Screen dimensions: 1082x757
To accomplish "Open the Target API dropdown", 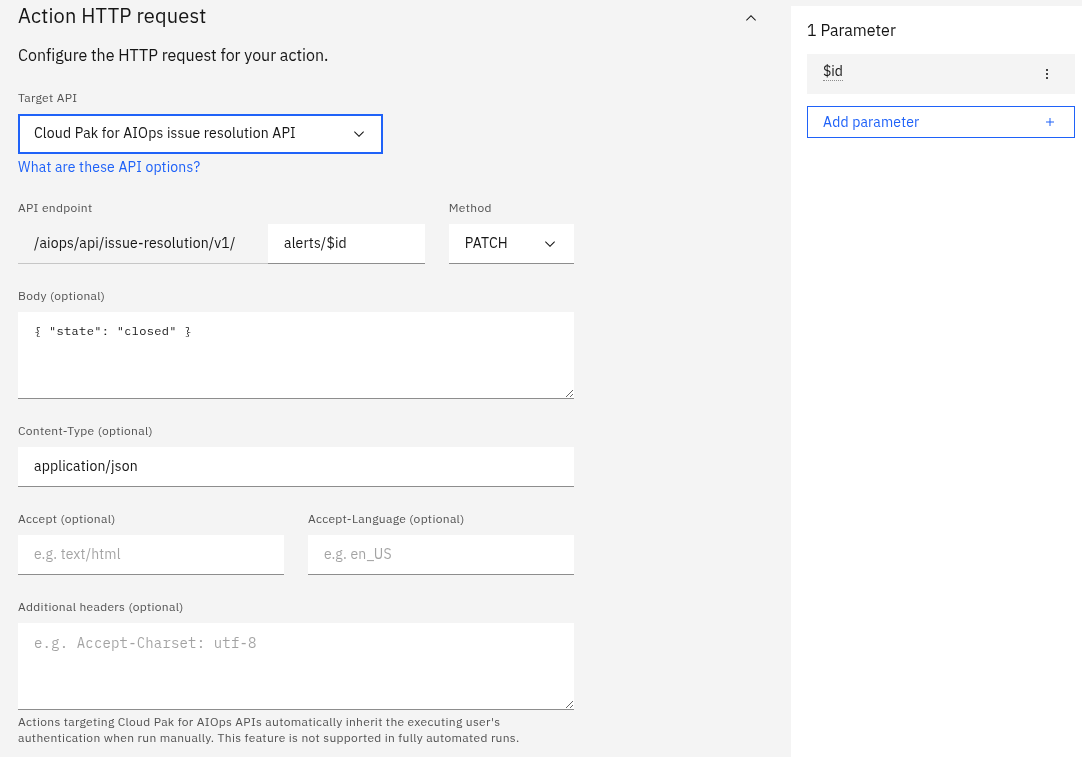I will click(x=200, y=133).
